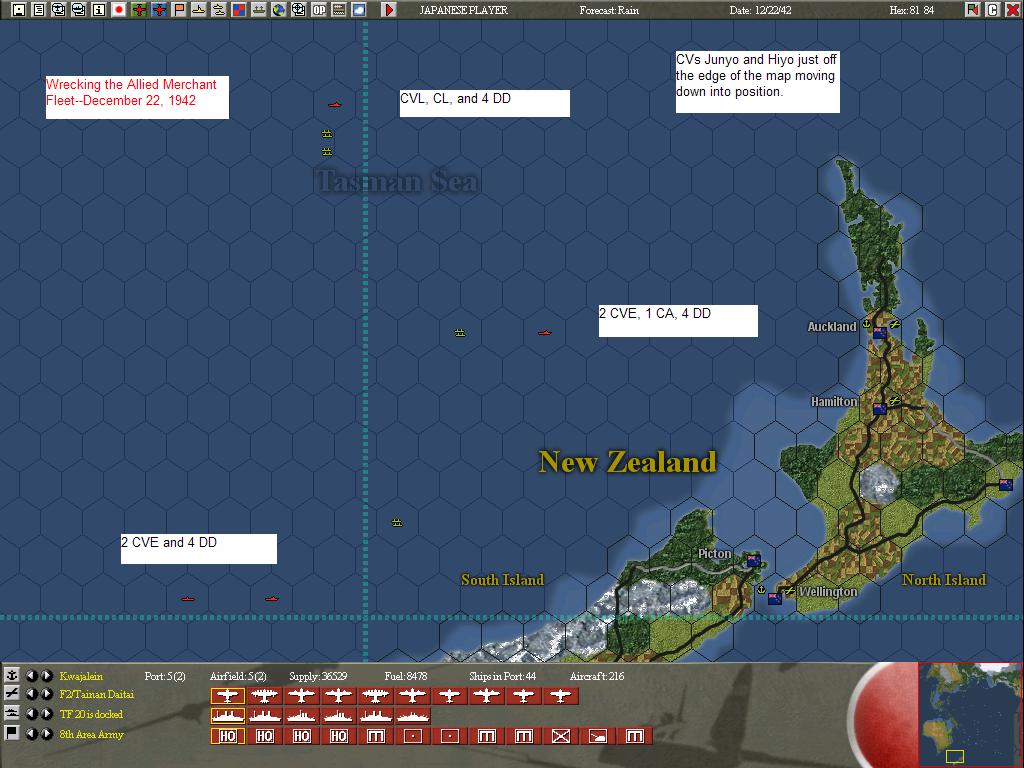Click the red play end-turn arrow
1024x768 pixels.
[389, 10]
